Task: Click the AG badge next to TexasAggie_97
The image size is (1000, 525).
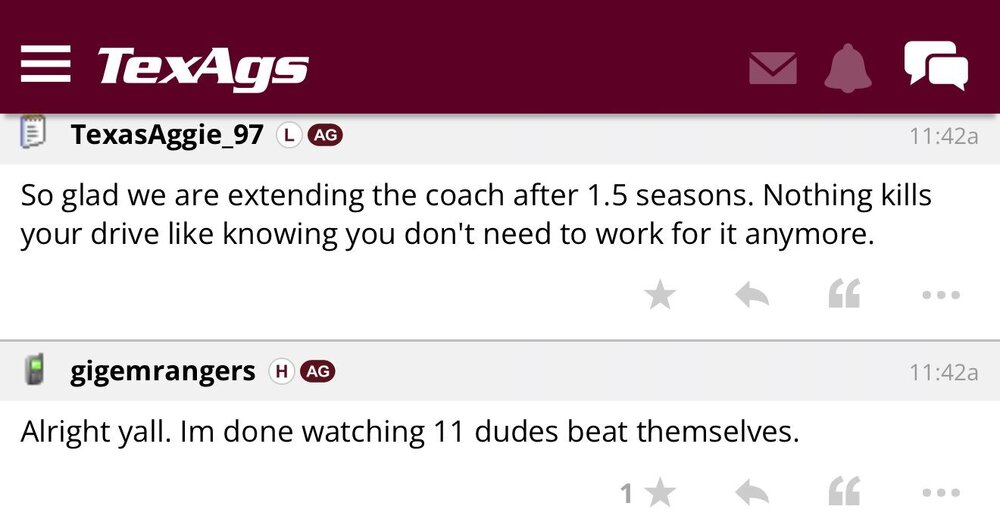Action: click(325, 136)
